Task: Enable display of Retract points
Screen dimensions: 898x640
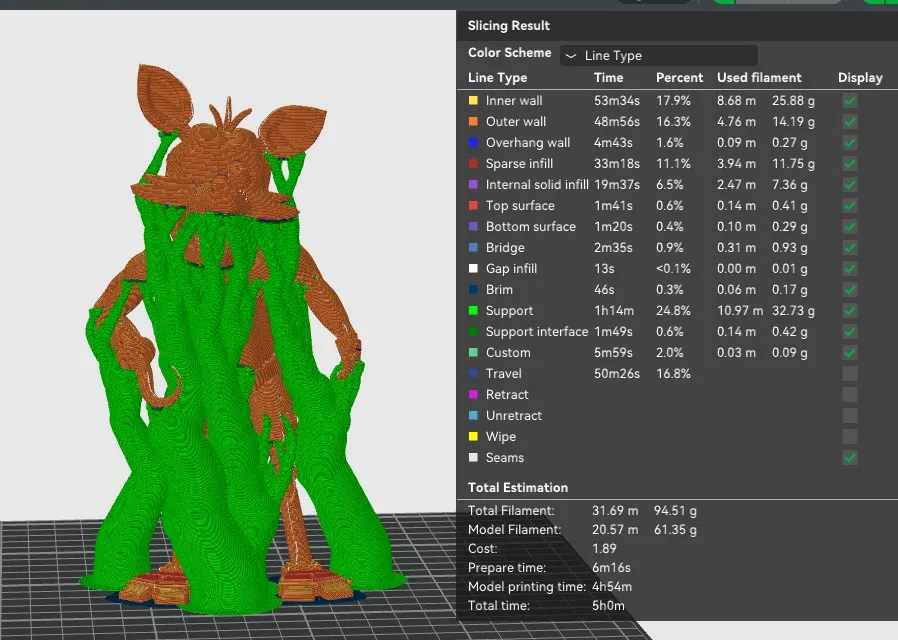Action: pyautogui.click(x=850, y=394)
